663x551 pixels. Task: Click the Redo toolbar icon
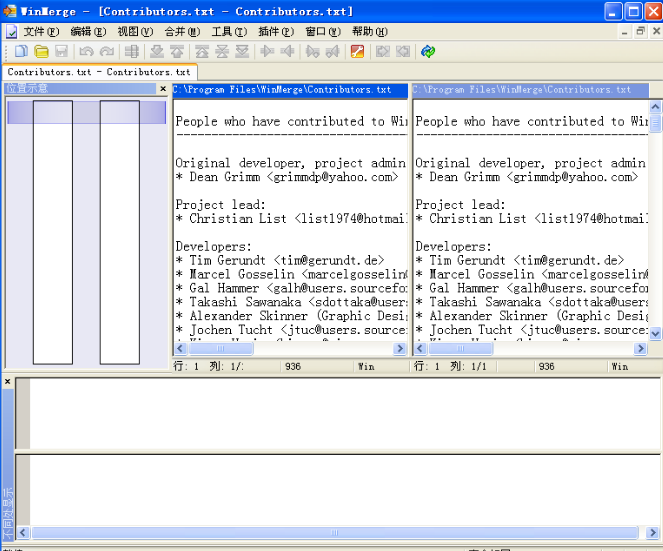tap(106, 52)
